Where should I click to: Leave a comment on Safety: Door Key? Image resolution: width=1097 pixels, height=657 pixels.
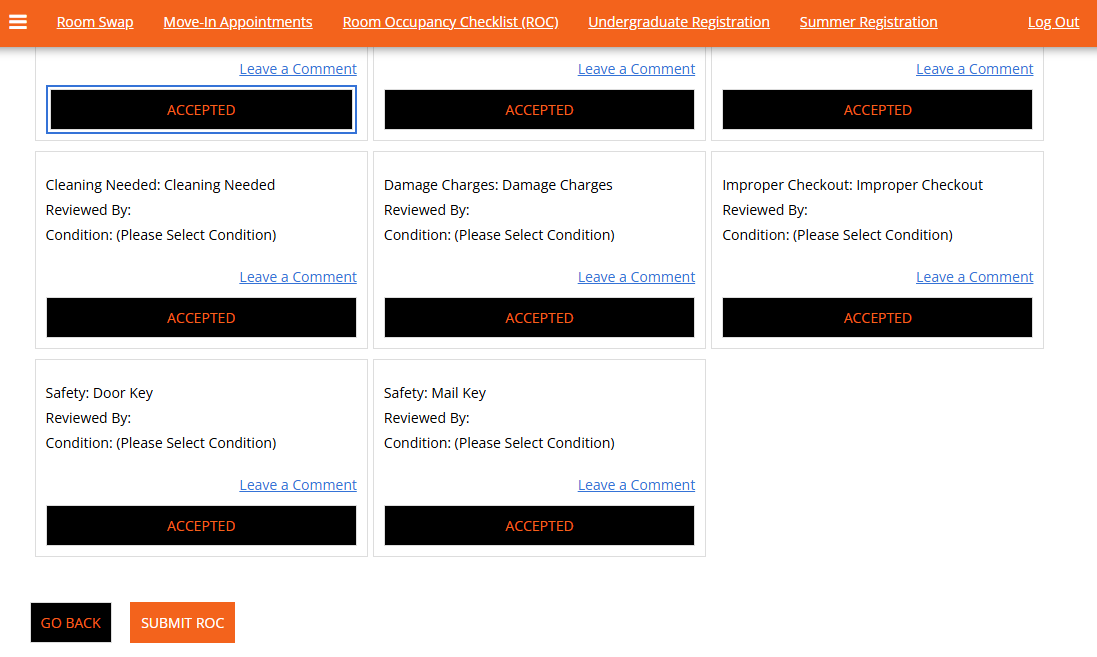[298, 485]
